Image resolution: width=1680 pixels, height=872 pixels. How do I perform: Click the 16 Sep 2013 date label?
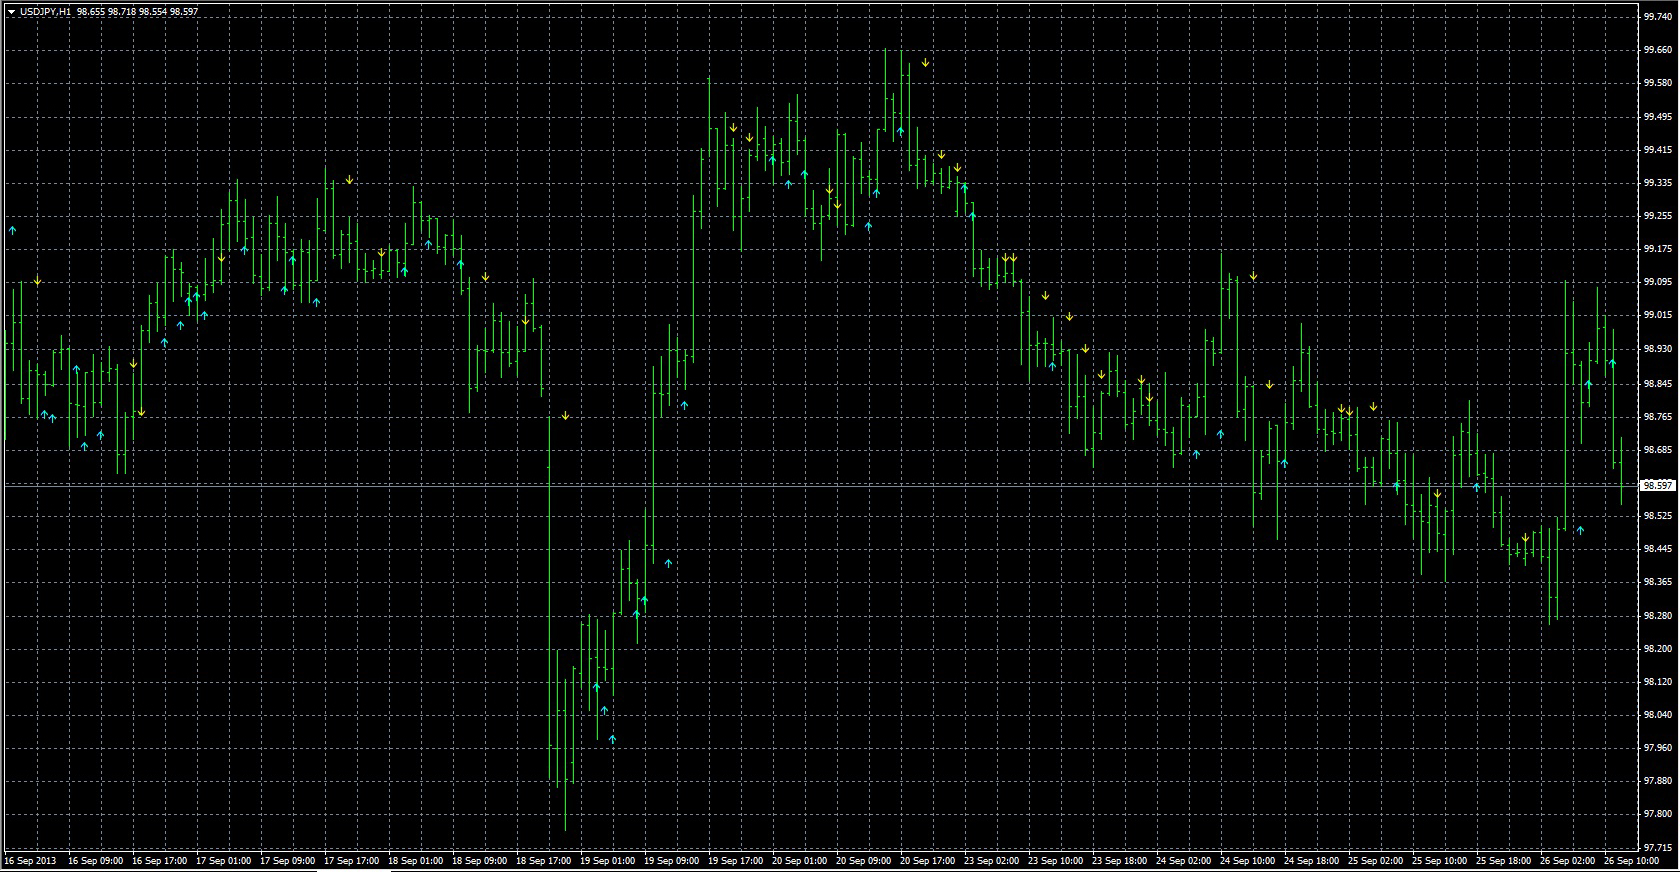30,860
